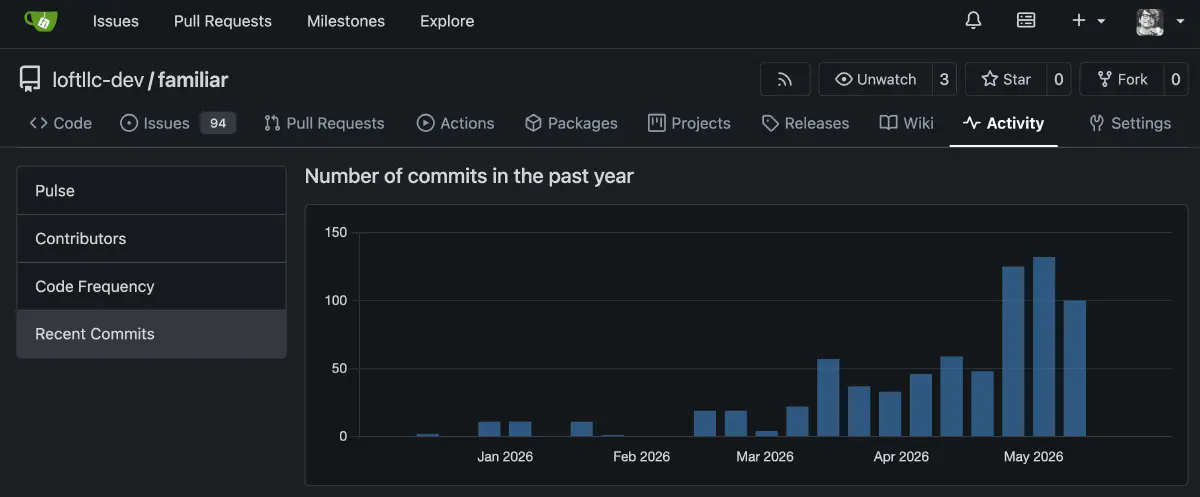The width and height of the screenshot is (1200, 497).
Task: Open Milestones in top navigation
Action: coord(346,21)
